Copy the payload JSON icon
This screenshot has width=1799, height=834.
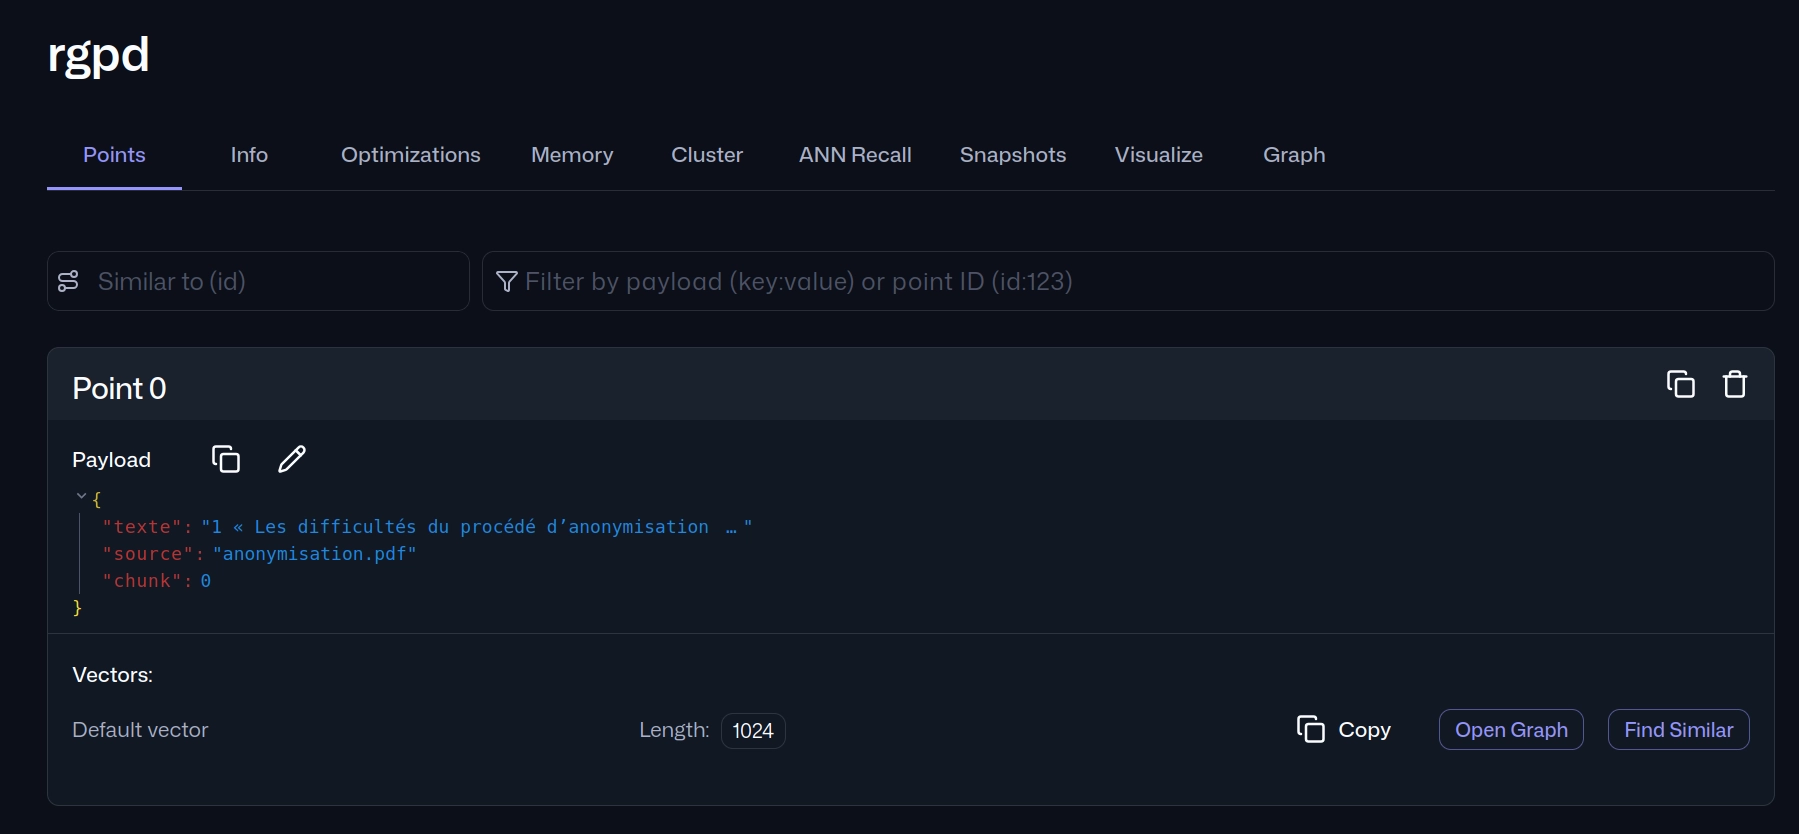[x=226, y=459]
